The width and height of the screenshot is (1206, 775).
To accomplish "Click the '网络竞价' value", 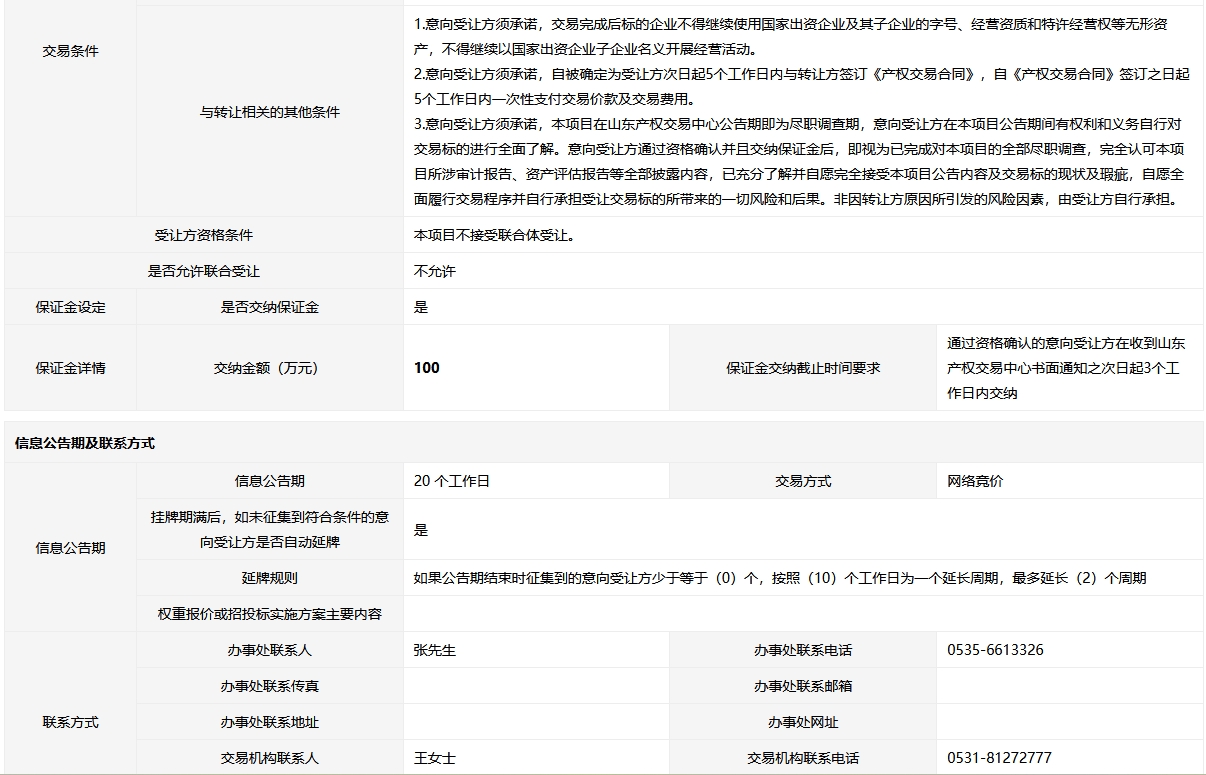I will point(975,481).
